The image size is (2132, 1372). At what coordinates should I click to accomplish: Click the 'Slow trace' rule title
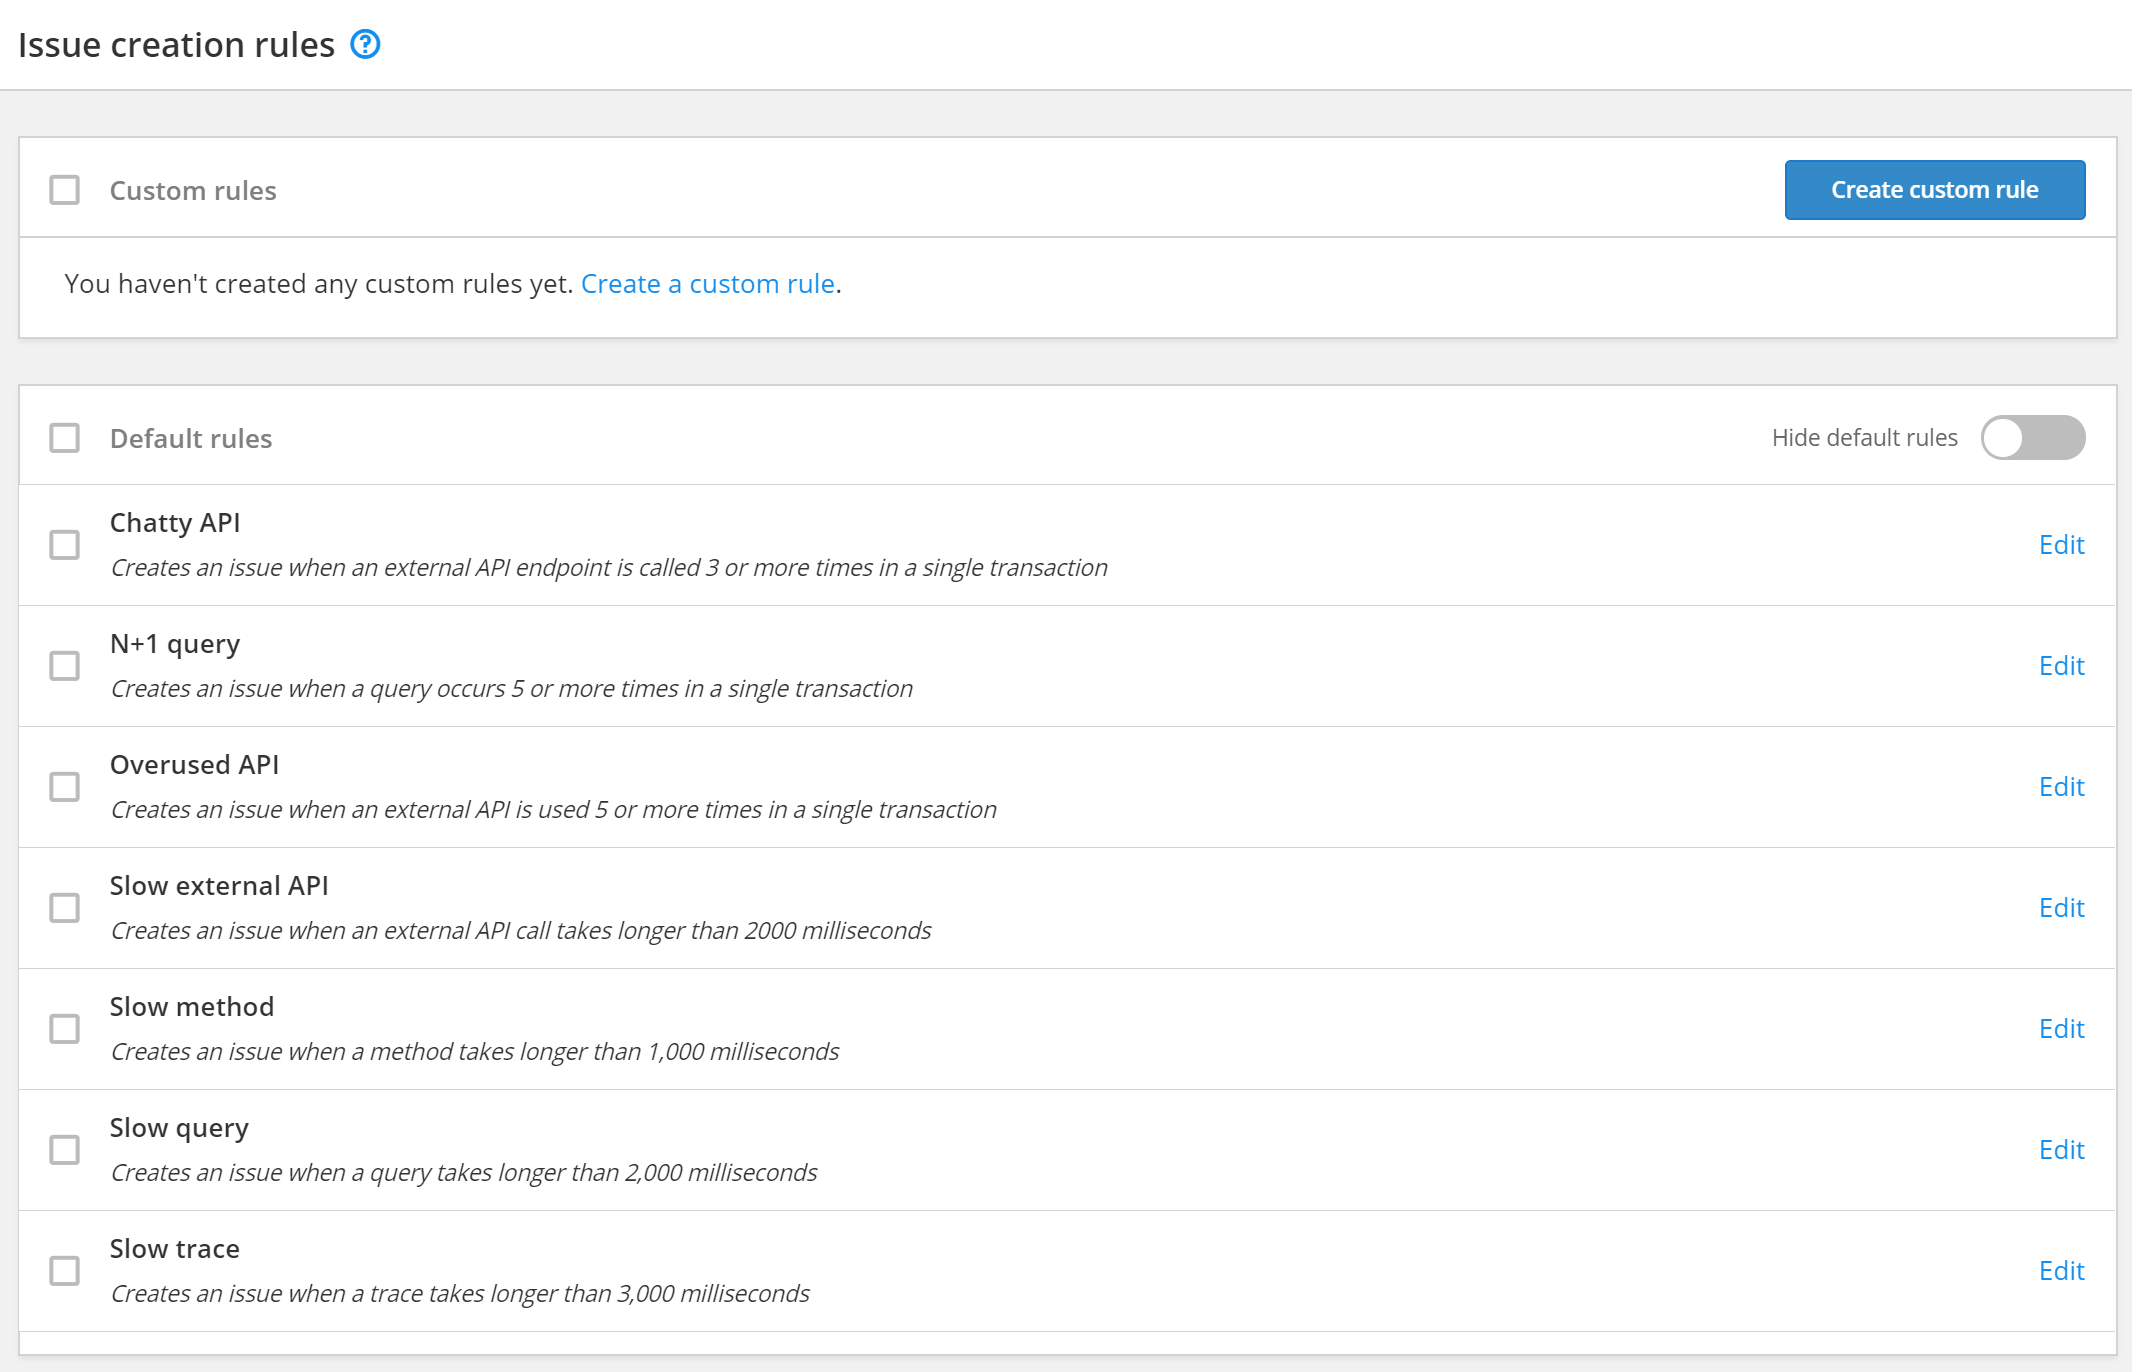point(175,1249)
